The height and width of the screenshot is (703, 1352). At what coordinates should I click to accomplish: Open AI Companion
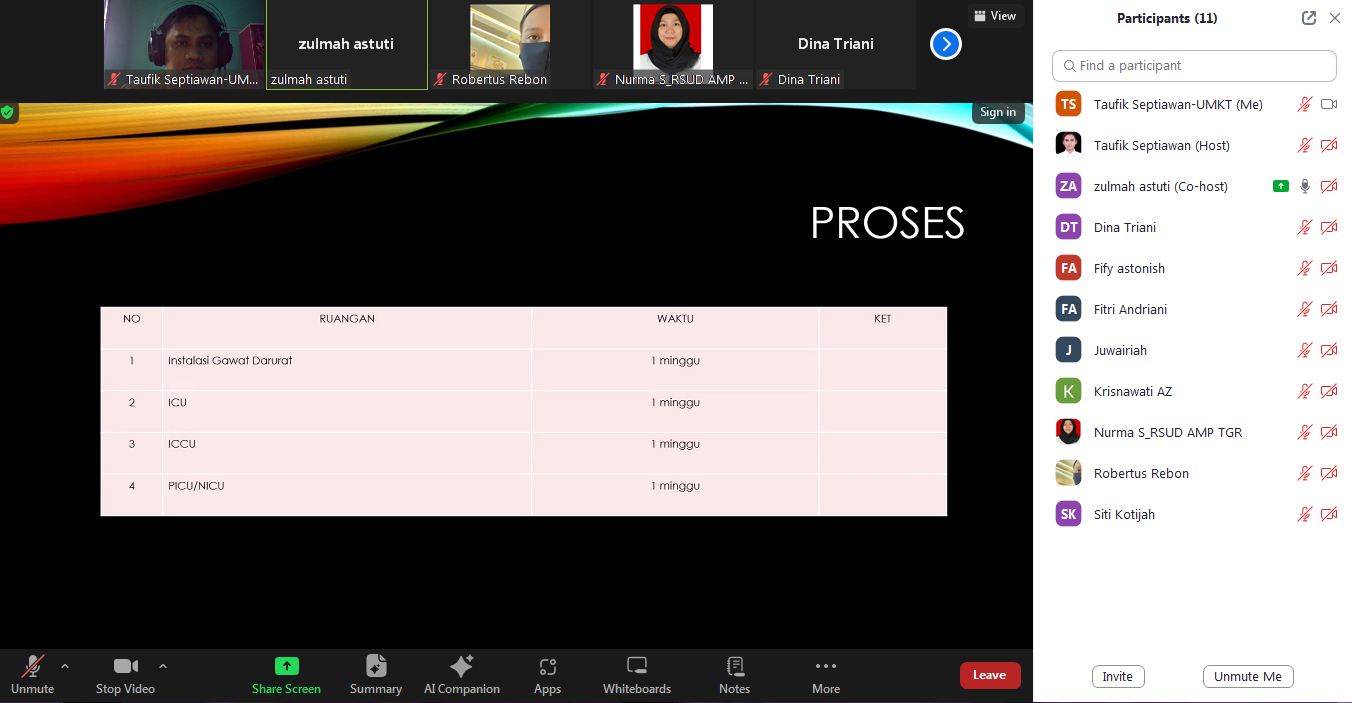[461, 675]
